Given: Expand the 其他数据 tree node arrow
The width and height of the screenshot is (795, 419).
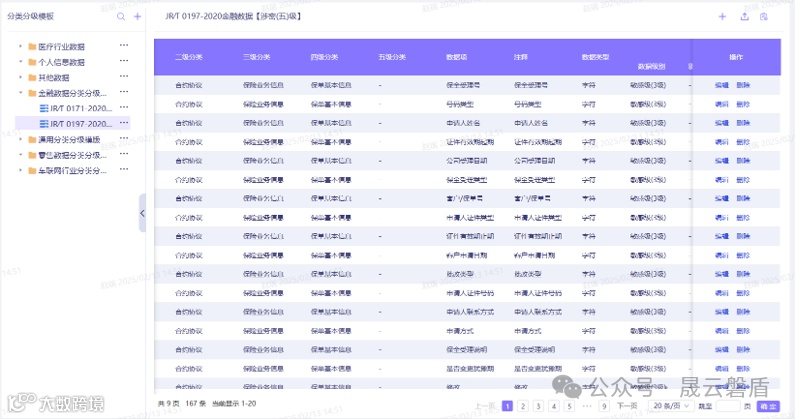Looking at the screenshot, I should tap(20, 78).
